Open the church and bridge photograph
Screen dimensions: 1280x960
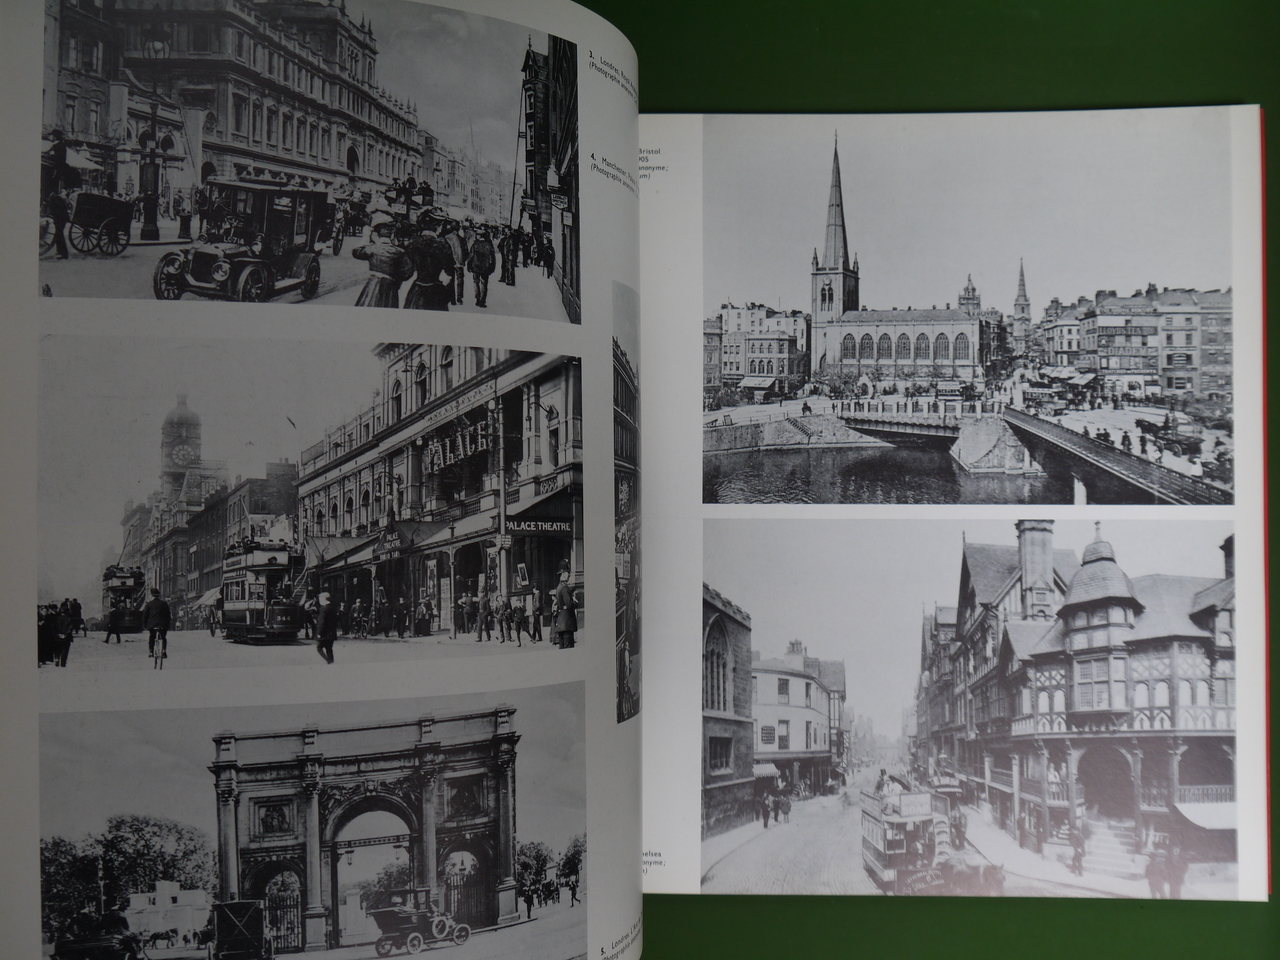pyautogui.click(x=966, y=310)
